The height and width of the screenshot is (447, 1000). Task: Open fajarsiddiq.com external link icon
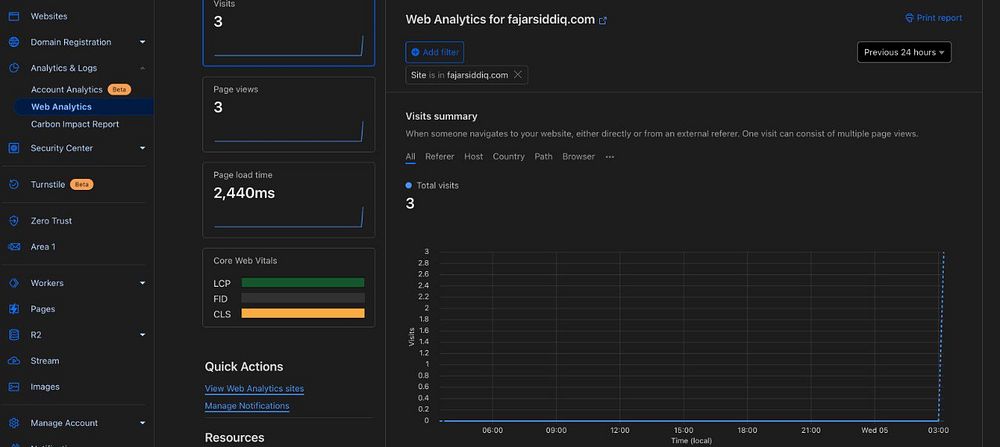click(603, 20)
